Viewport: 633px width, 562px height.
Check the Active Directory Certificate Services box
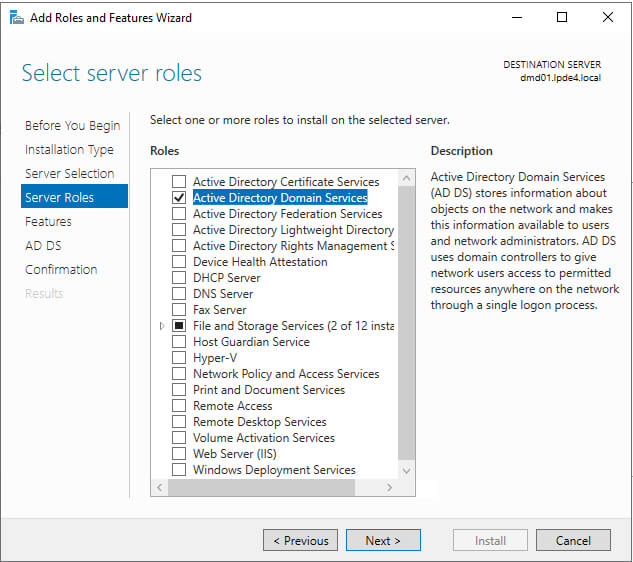[x=179, y=182]
